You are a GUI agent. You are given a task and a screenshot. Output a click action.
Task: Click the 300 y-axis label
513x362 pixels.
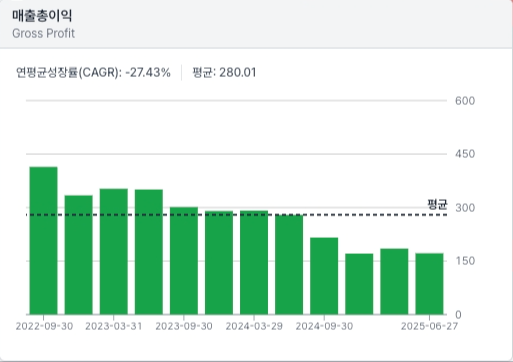coord(465,208)
